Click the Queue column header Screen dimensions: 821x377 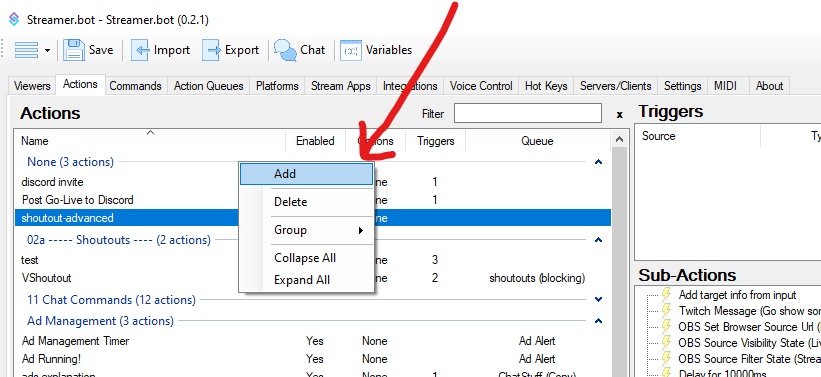(x=537, y=141)
